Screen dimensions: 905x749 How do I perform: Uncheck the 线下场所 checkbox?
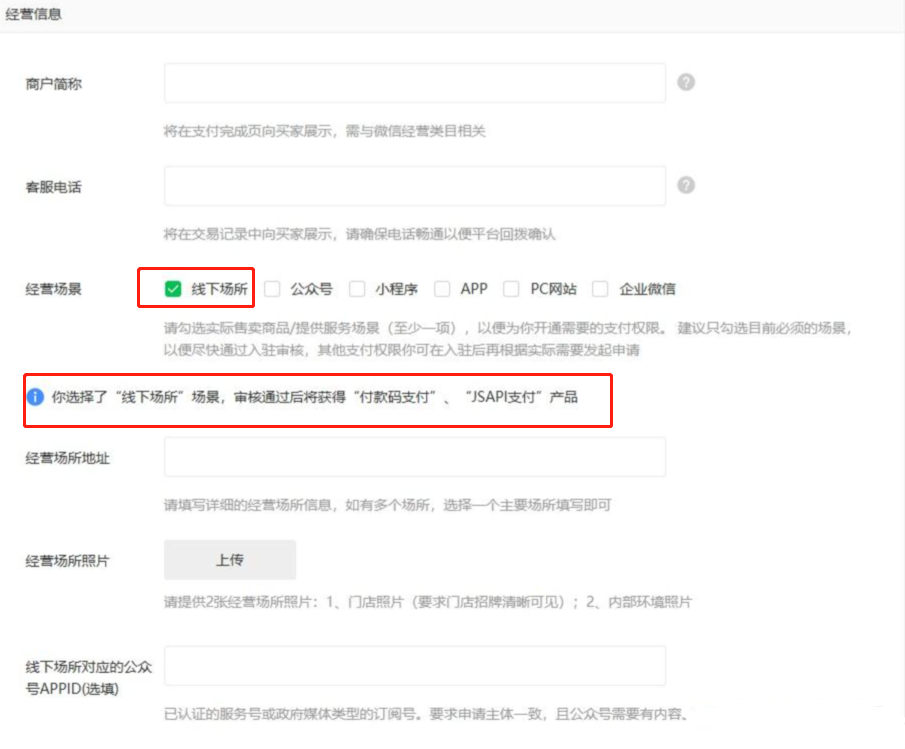pyautogui.click(x=173, y=289)
